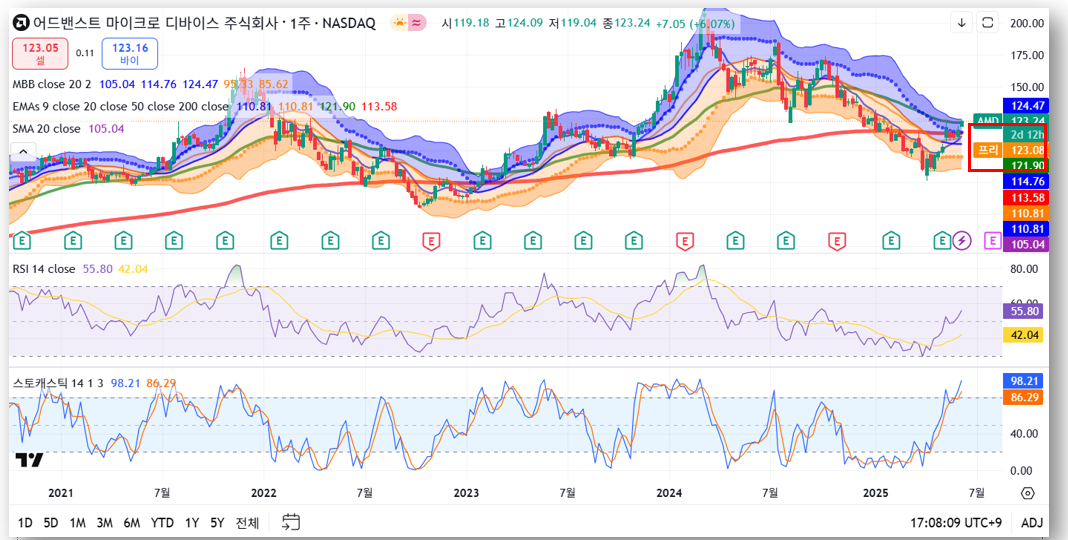Click the purple 105.04 price axis label
The height and width of the screenshot is (540, 1068).
(1026, 244)
